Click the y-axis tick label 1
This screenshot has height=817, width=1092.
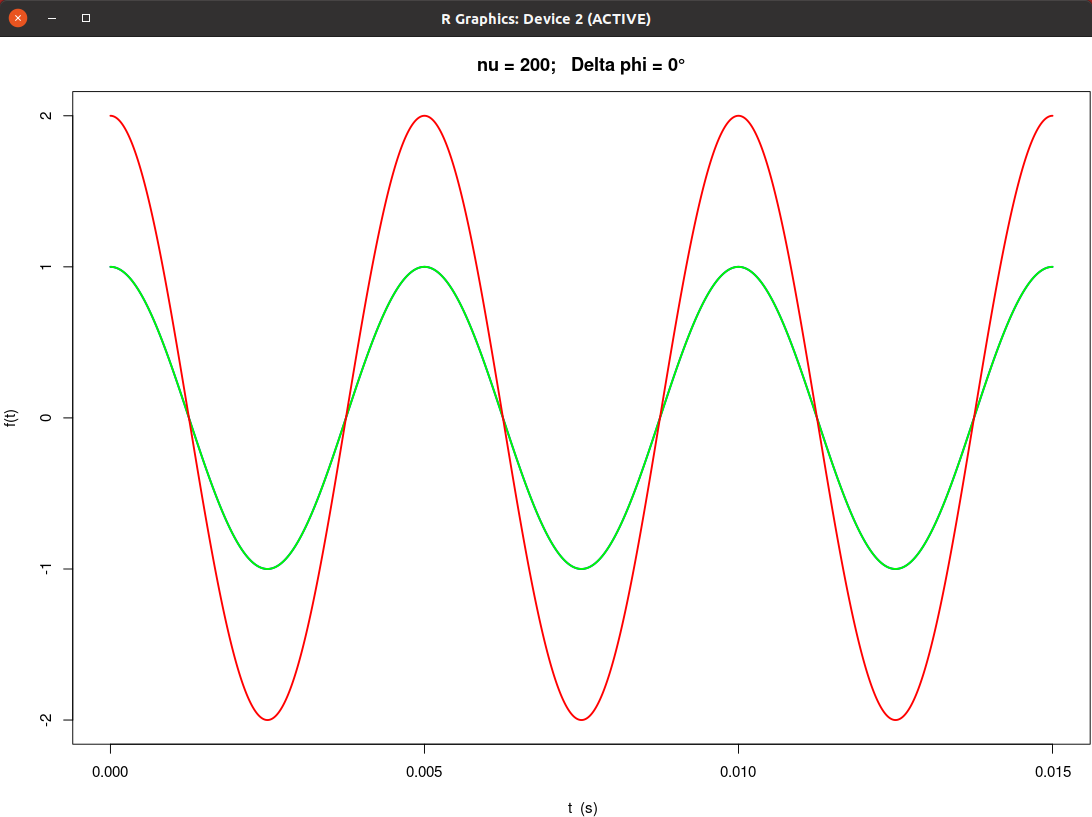(x=46, y=267)
